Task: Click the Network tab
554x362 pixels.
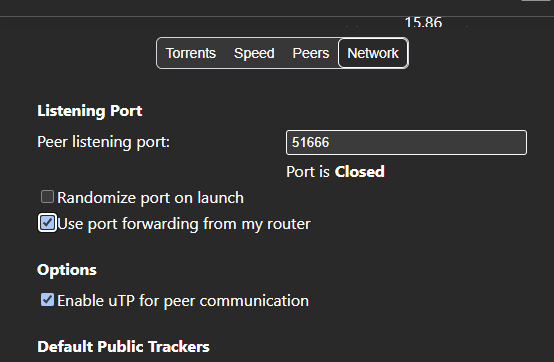Action: click(x=373, y=53)
